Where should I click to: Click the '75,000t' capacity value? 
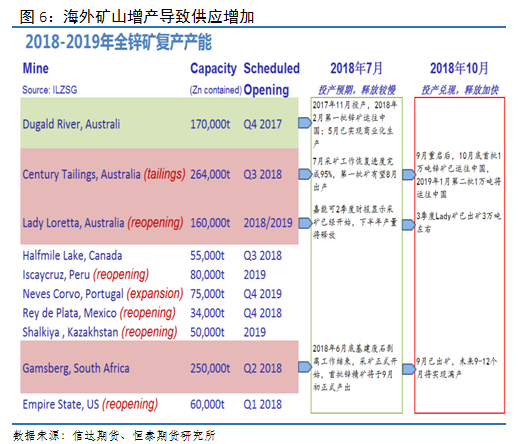207,294
